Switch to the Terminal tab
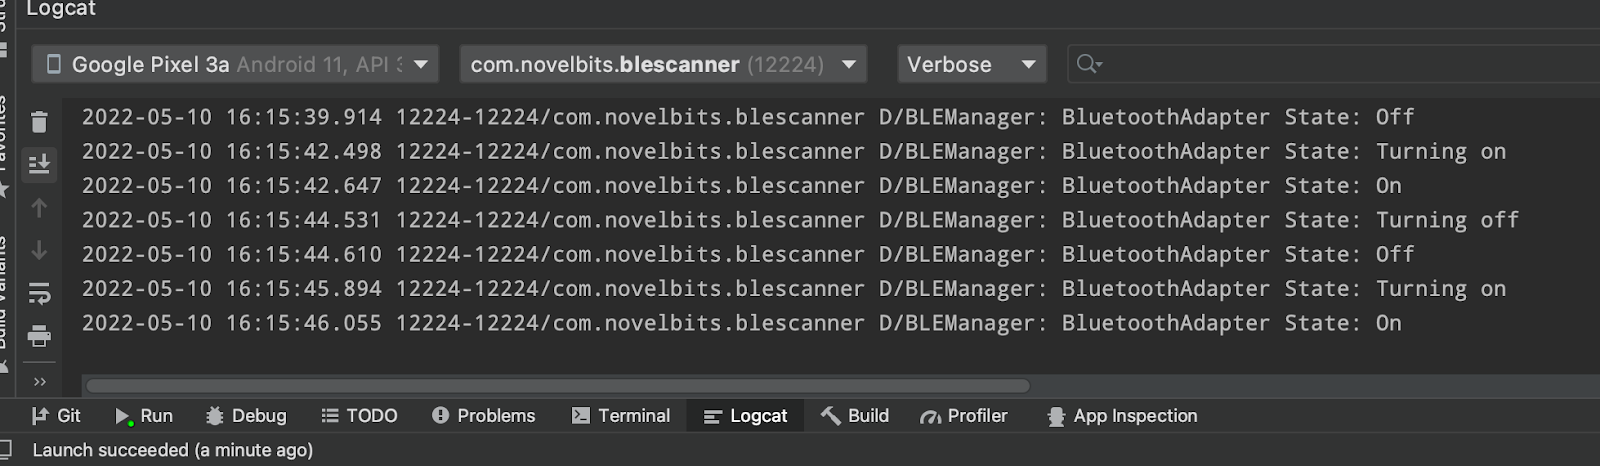The height and width of the screenshot is (466, 1600). (621, 416)
